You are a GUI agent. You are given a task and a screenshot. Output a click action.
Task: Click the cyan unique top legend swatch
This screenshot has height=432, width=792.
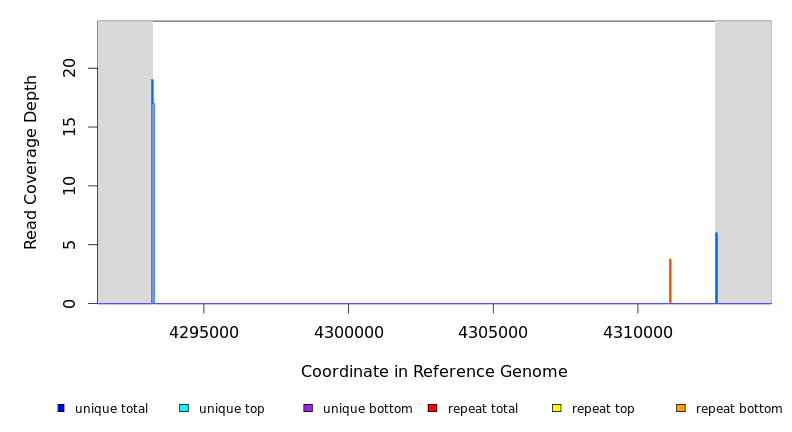pyautogui.click(x=184, y=408)
